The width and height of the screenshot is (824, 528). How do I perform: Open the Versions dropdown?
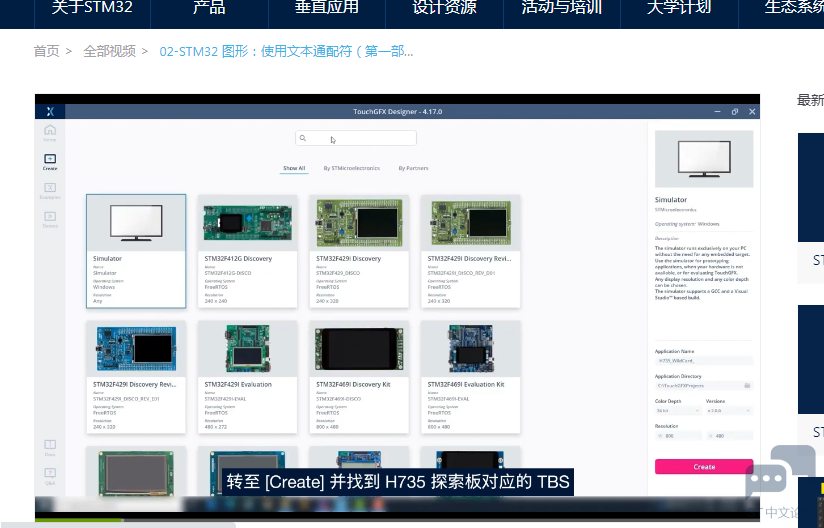click(729, 410)
